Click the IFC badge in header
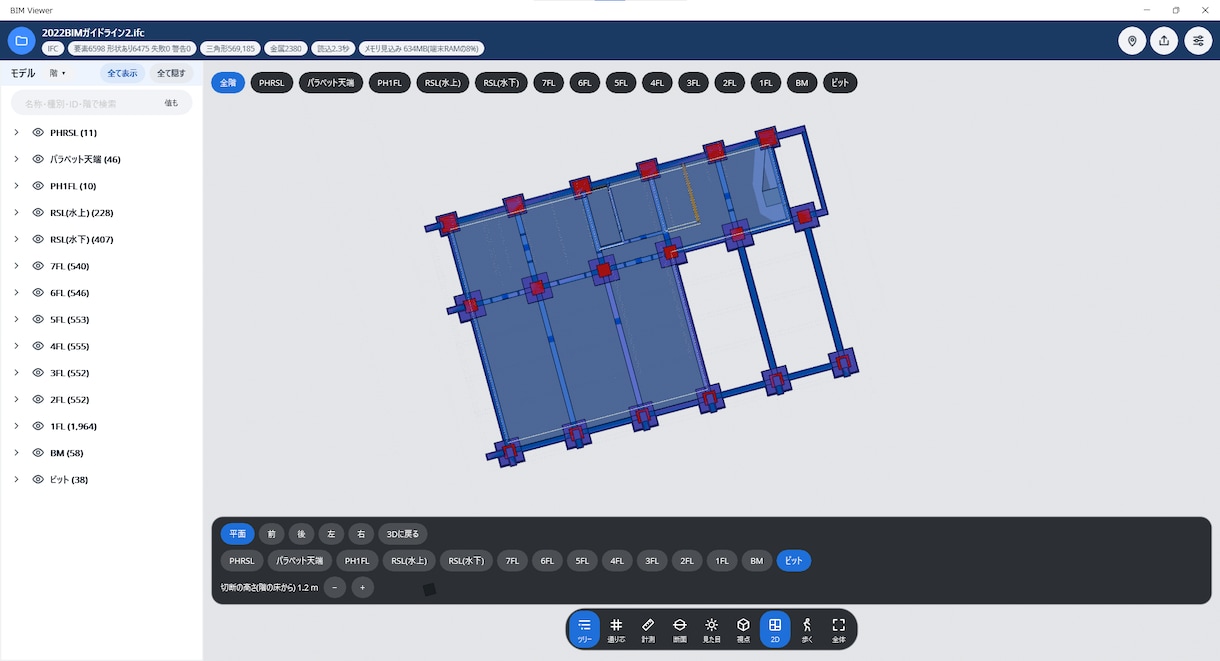 (54, 48)
